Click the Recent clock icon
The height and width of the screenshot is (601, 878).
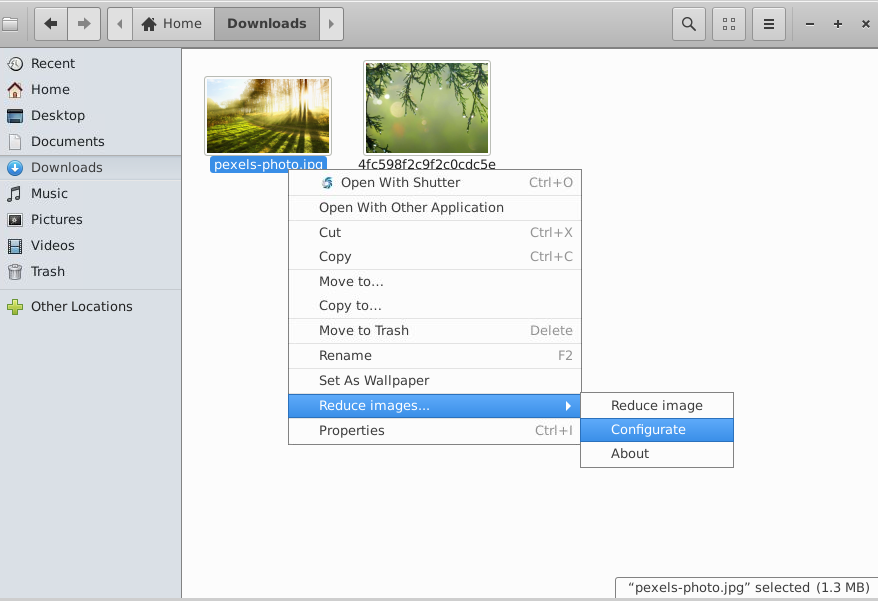click(x=15, y=64)
